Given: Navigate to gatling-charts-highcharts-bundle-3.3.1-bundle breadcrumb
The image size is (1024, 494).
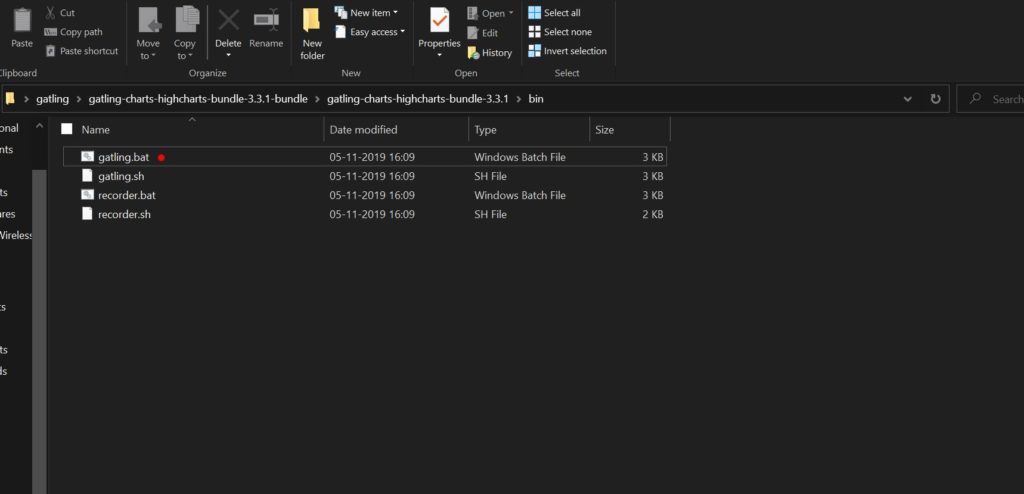Looking at the screenshot, I should [198, 99].
